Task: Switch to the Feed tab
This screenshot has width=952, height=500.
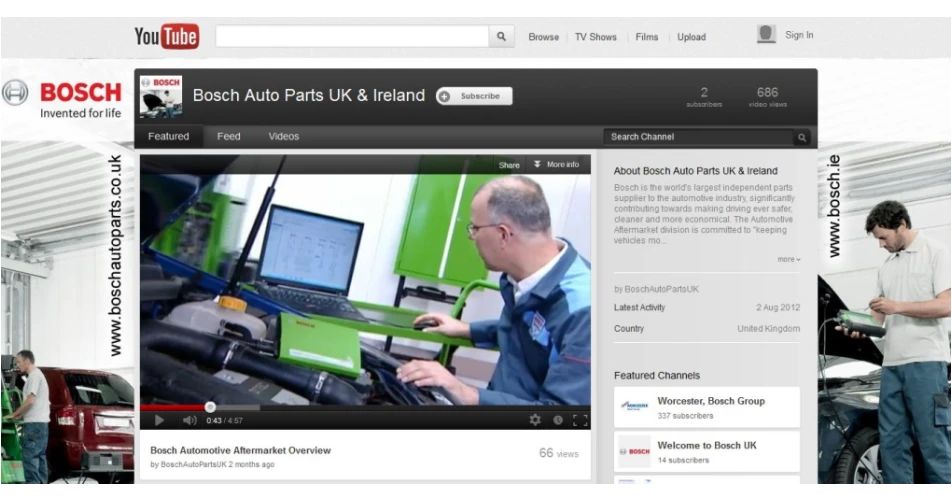Action: (229, 137)
